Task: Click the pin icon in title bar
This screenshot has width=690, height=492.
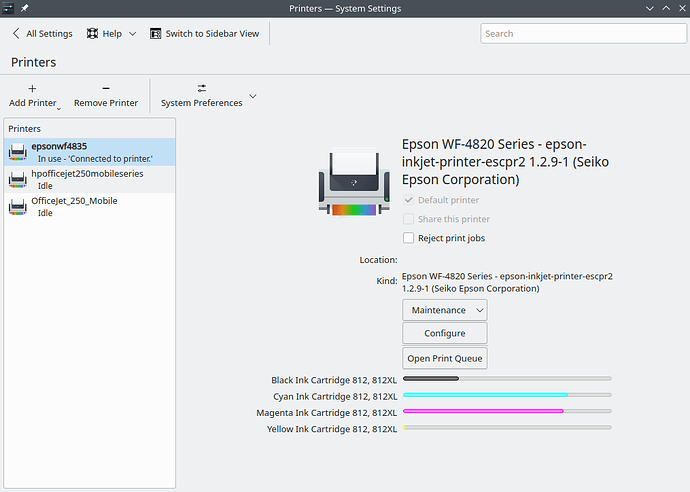Action: [x=26, y=9]
